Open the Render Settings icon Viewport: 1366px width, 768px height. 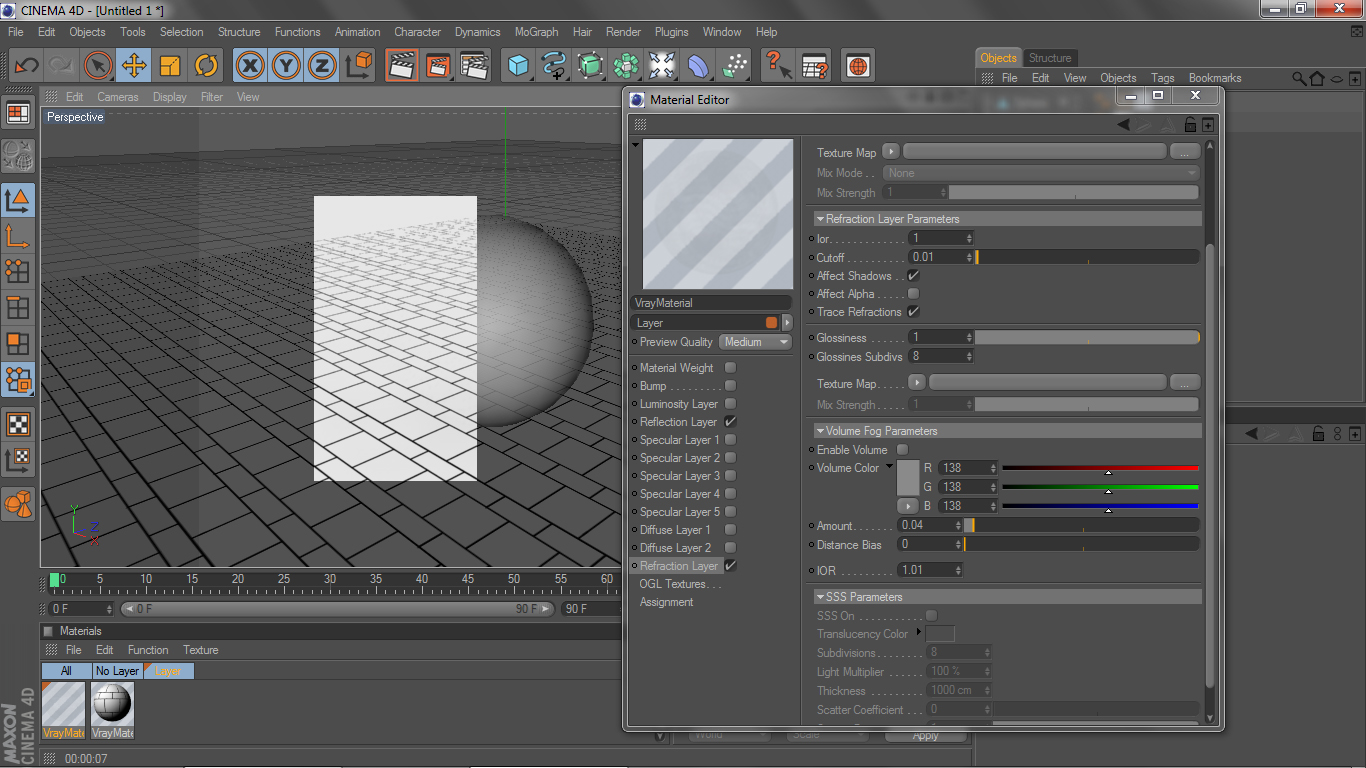[x=474, y=66]
